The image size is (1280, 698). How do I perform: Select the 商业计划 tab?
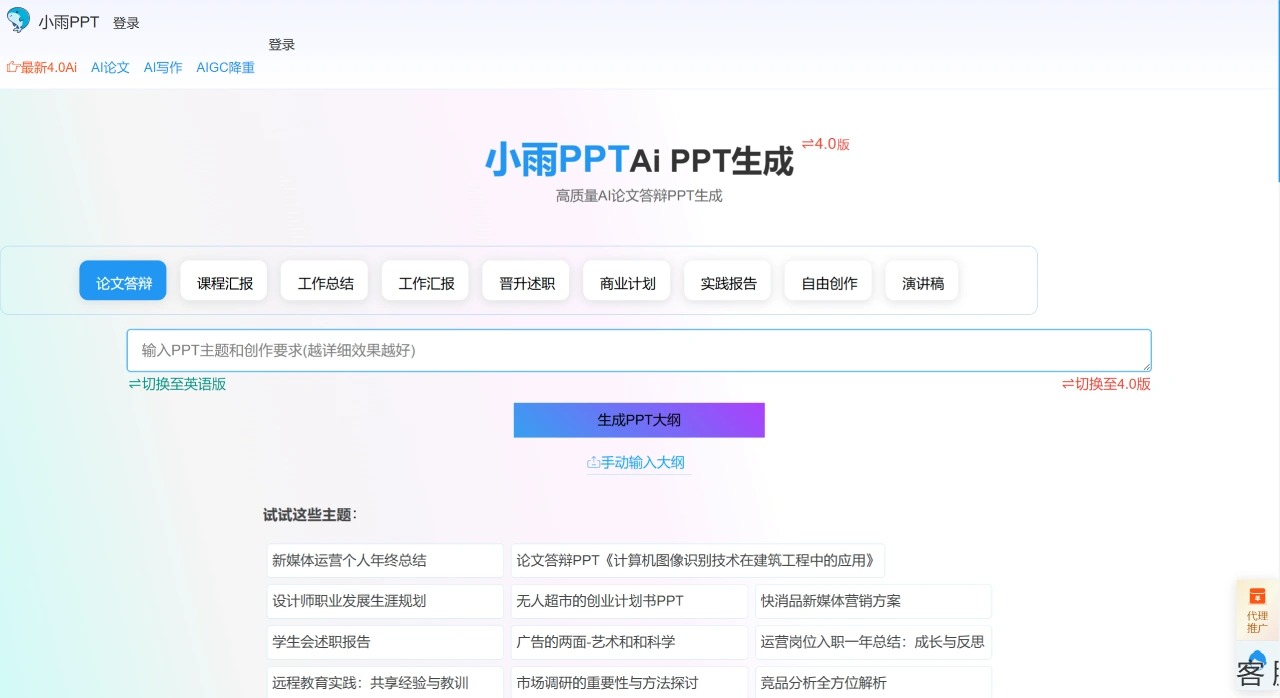click(626, 282)
